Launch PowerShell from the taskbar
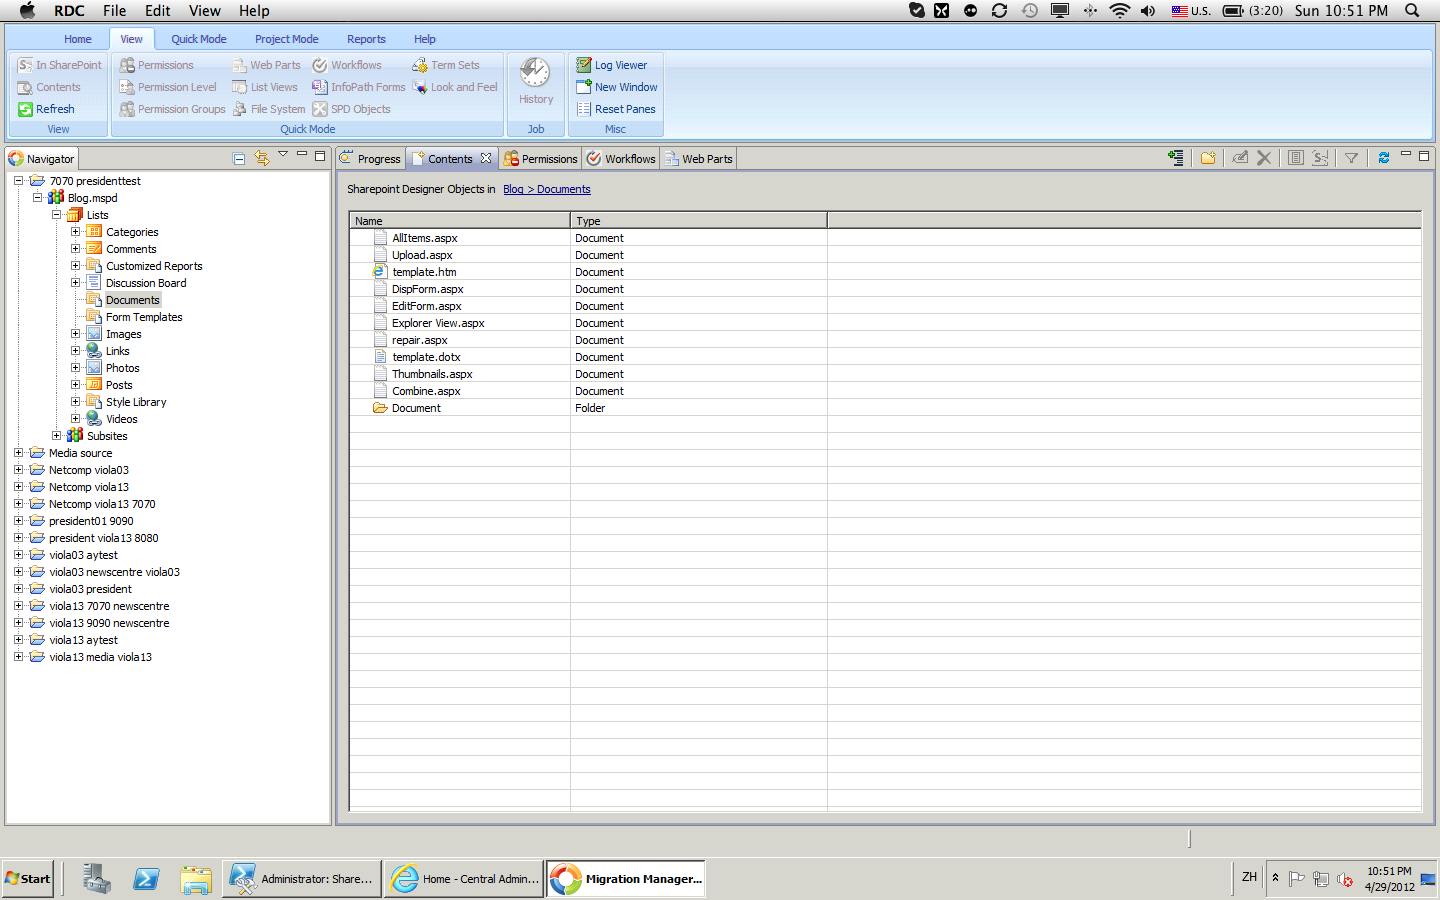The width and height of the screenshot is (1440, 900). [x=146, y=878]
